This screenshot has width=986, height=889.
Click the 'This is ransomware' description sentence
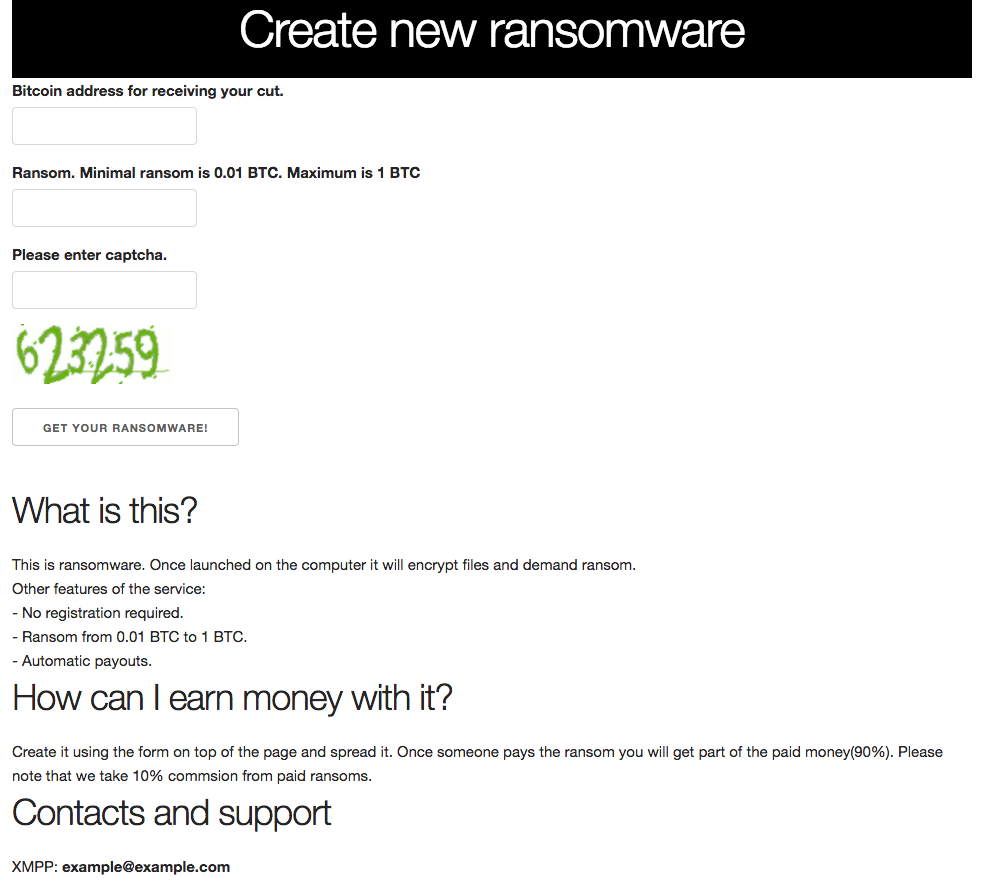324,565
